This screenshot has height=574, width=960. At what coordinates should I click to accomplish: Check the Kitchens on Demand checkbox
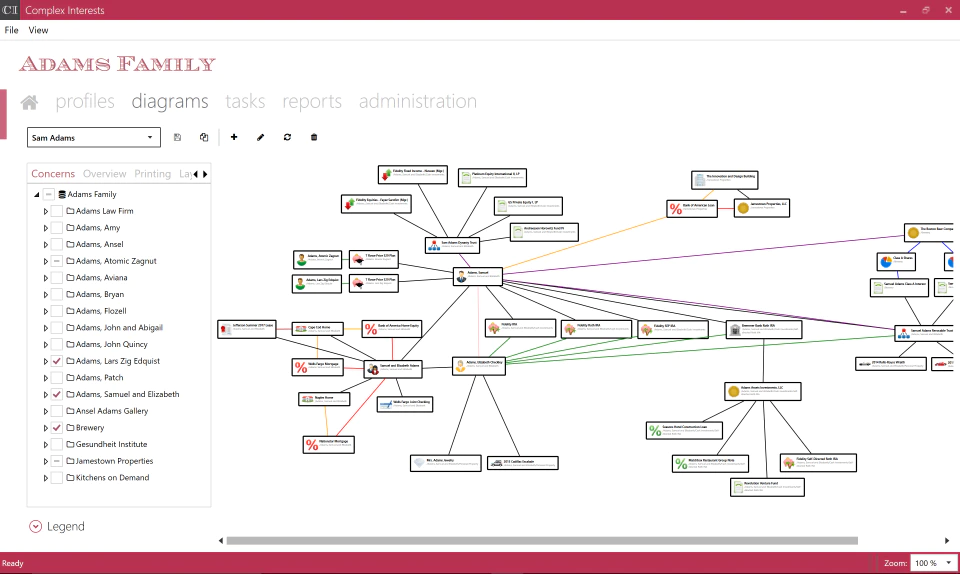[56, 478]
